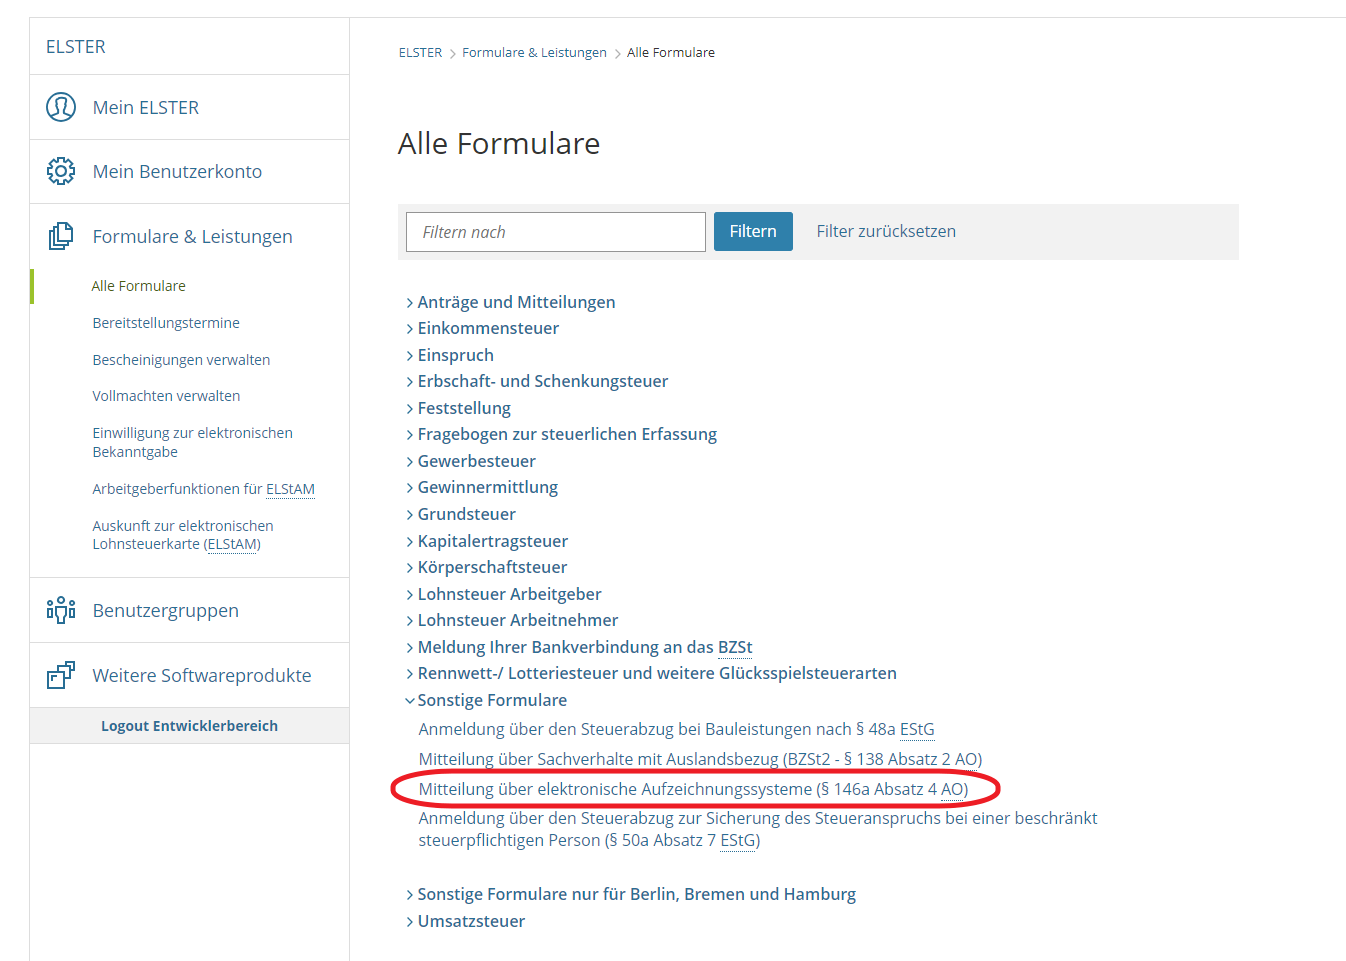Expand Anträge und Mitteilungen

(510, 302)
